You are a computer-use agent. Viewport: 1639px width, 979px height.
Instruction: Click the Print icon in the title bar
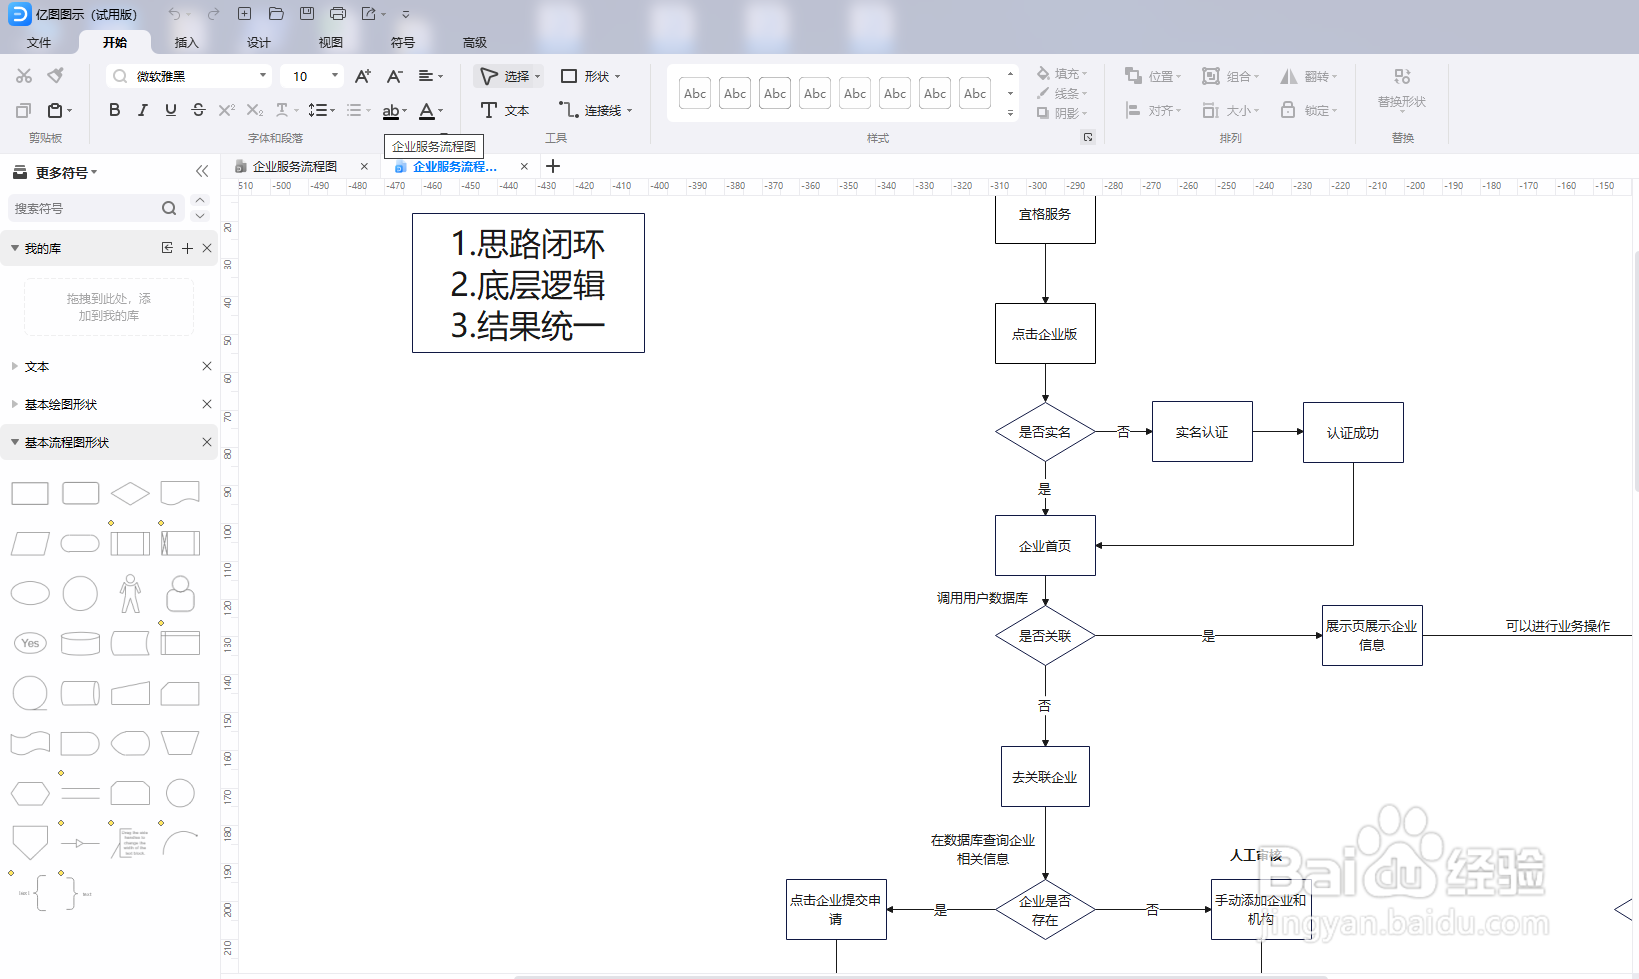click(337, 14)
